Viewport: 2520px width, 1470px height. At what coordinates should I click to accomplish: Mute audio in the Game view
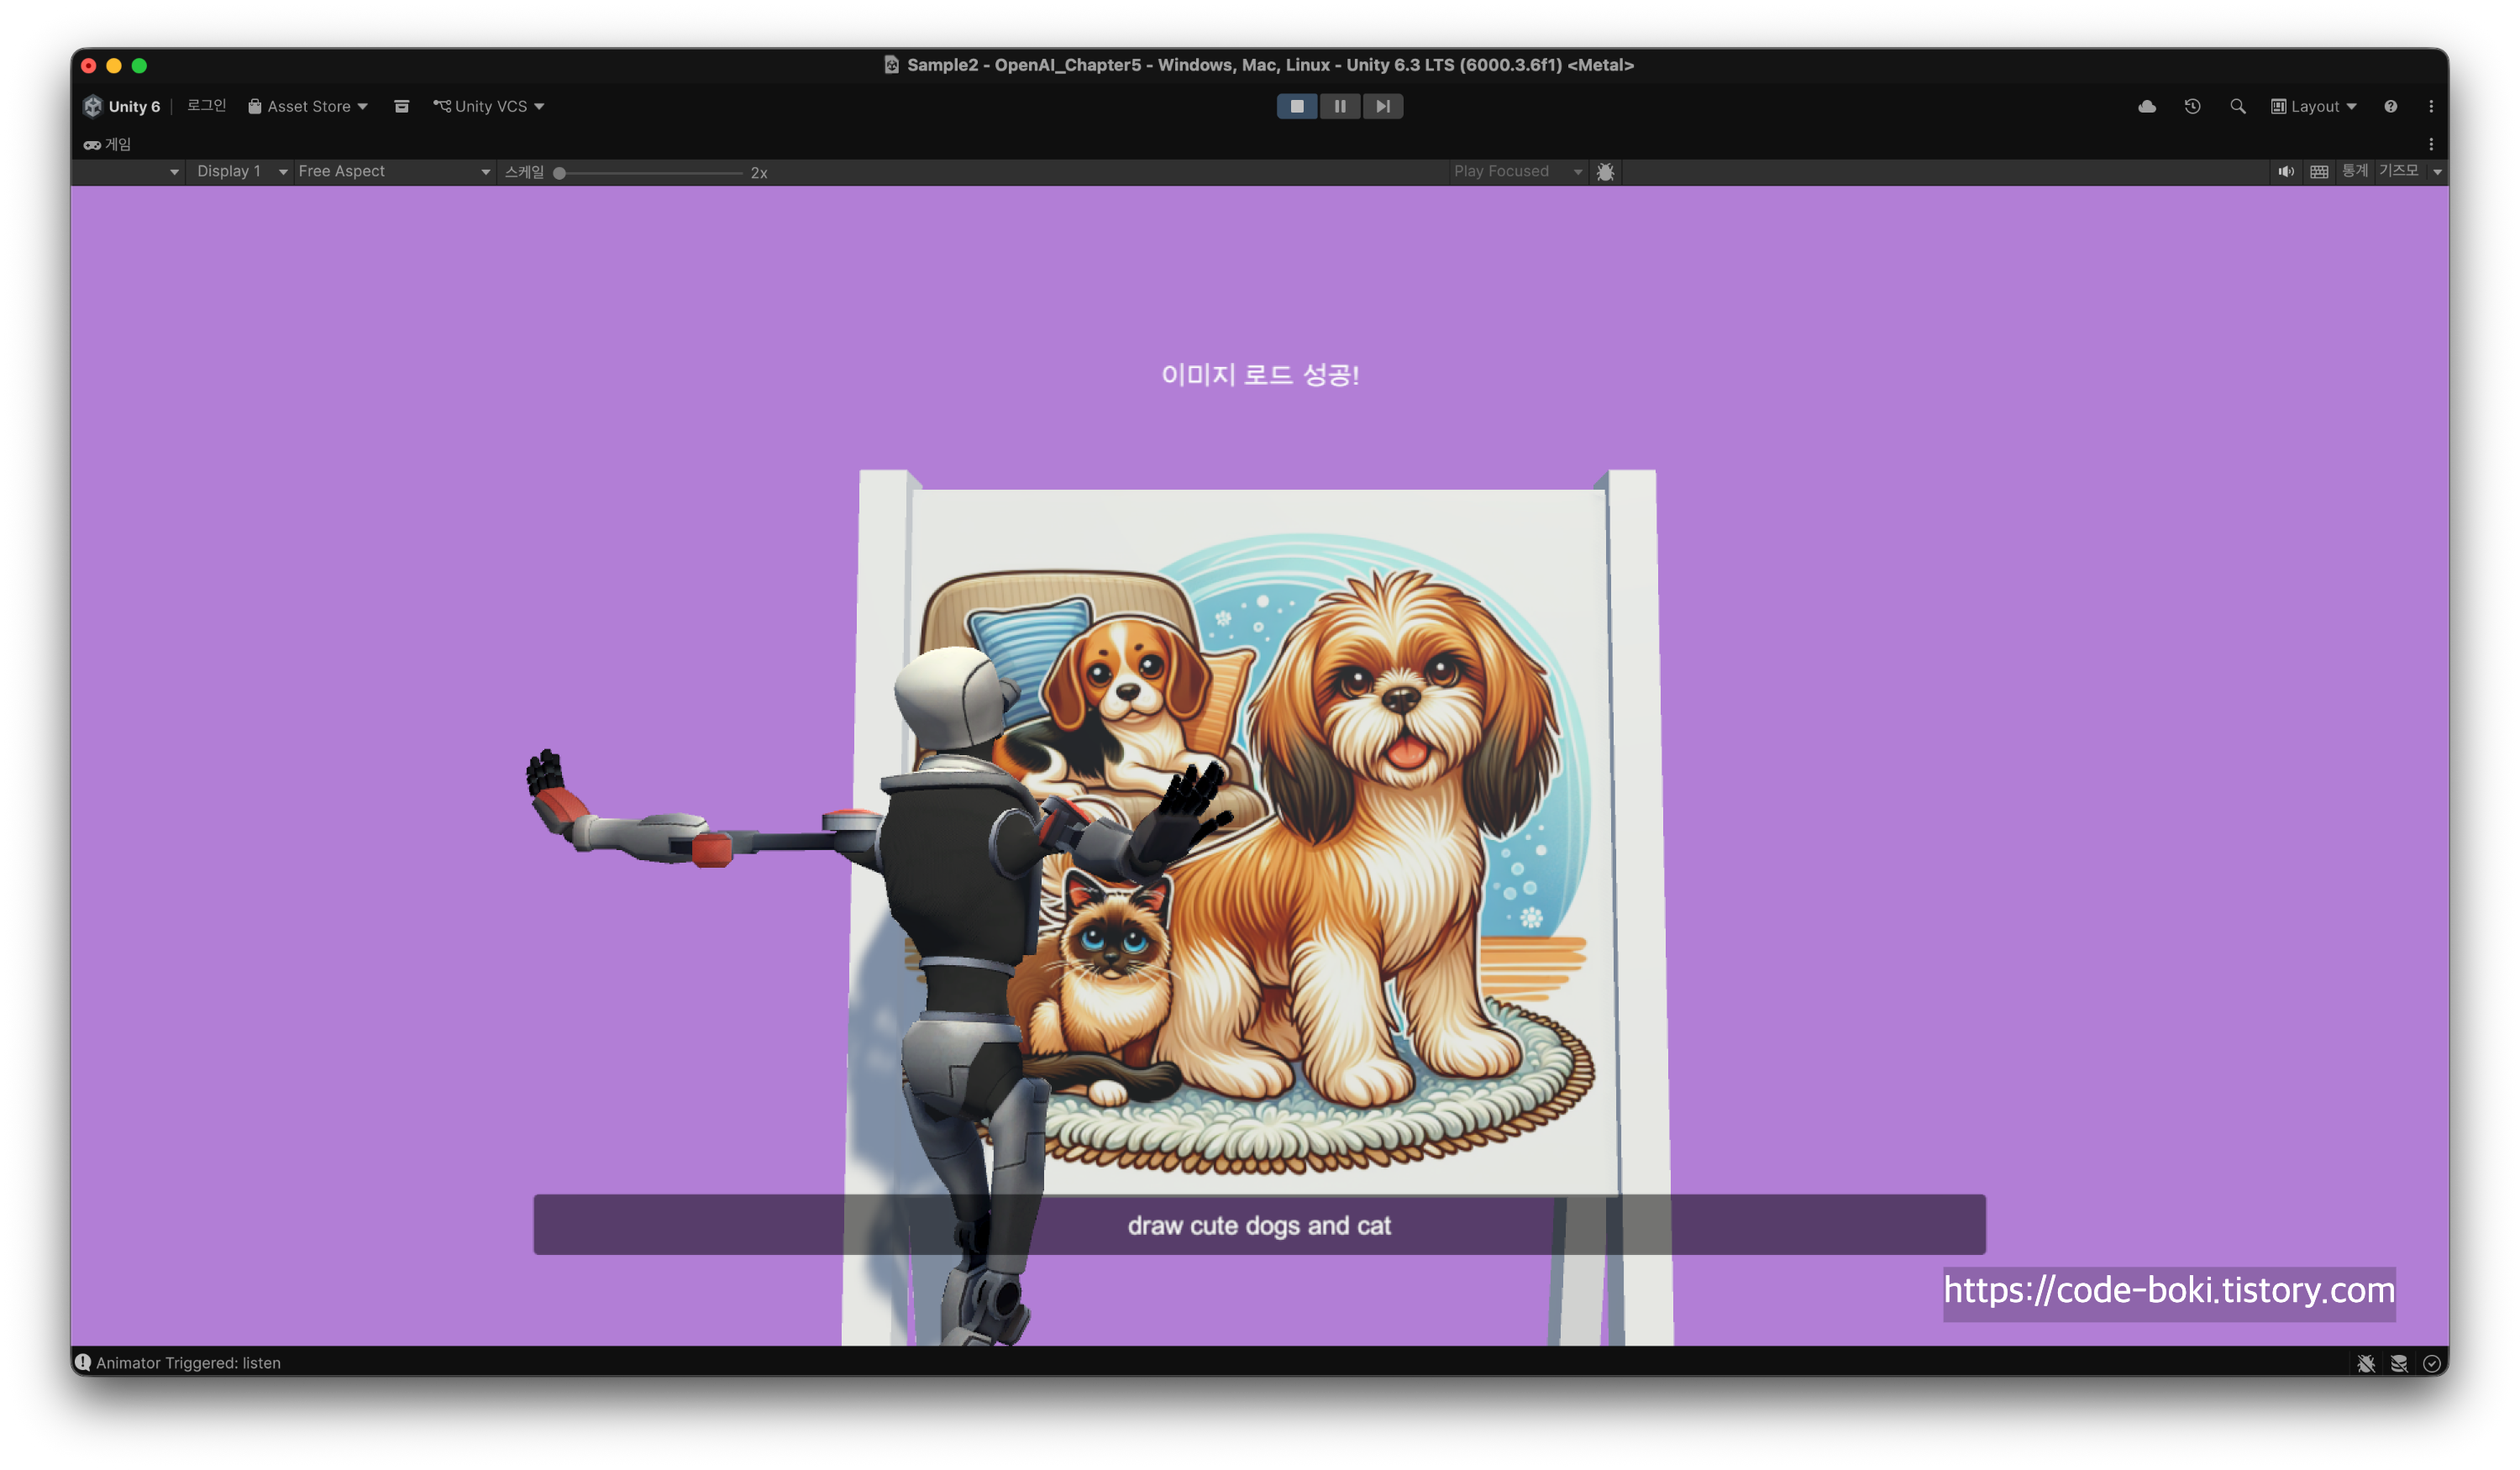2286,172
